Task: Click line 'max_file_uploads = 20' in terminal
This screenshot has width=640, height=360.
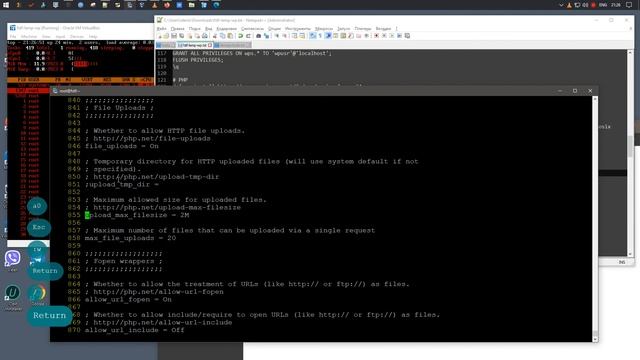Action: click(x=130, y=238)
